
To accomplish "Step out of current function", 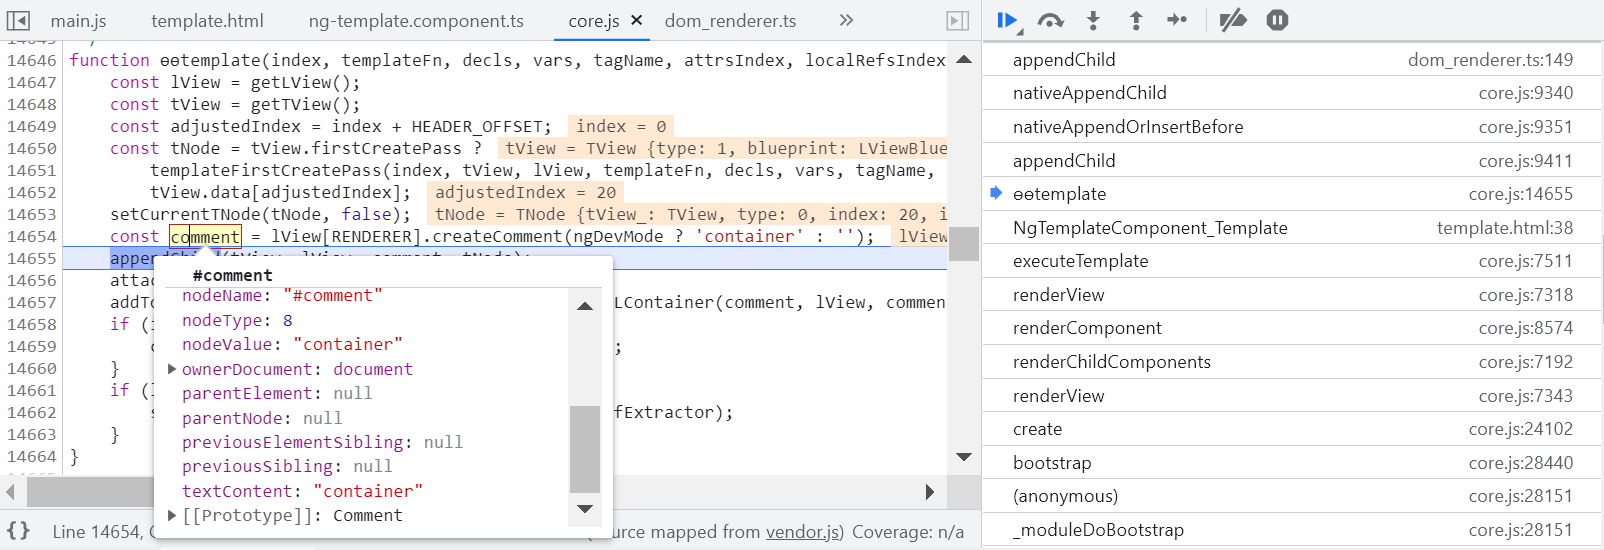I will tap(1136, 20).
